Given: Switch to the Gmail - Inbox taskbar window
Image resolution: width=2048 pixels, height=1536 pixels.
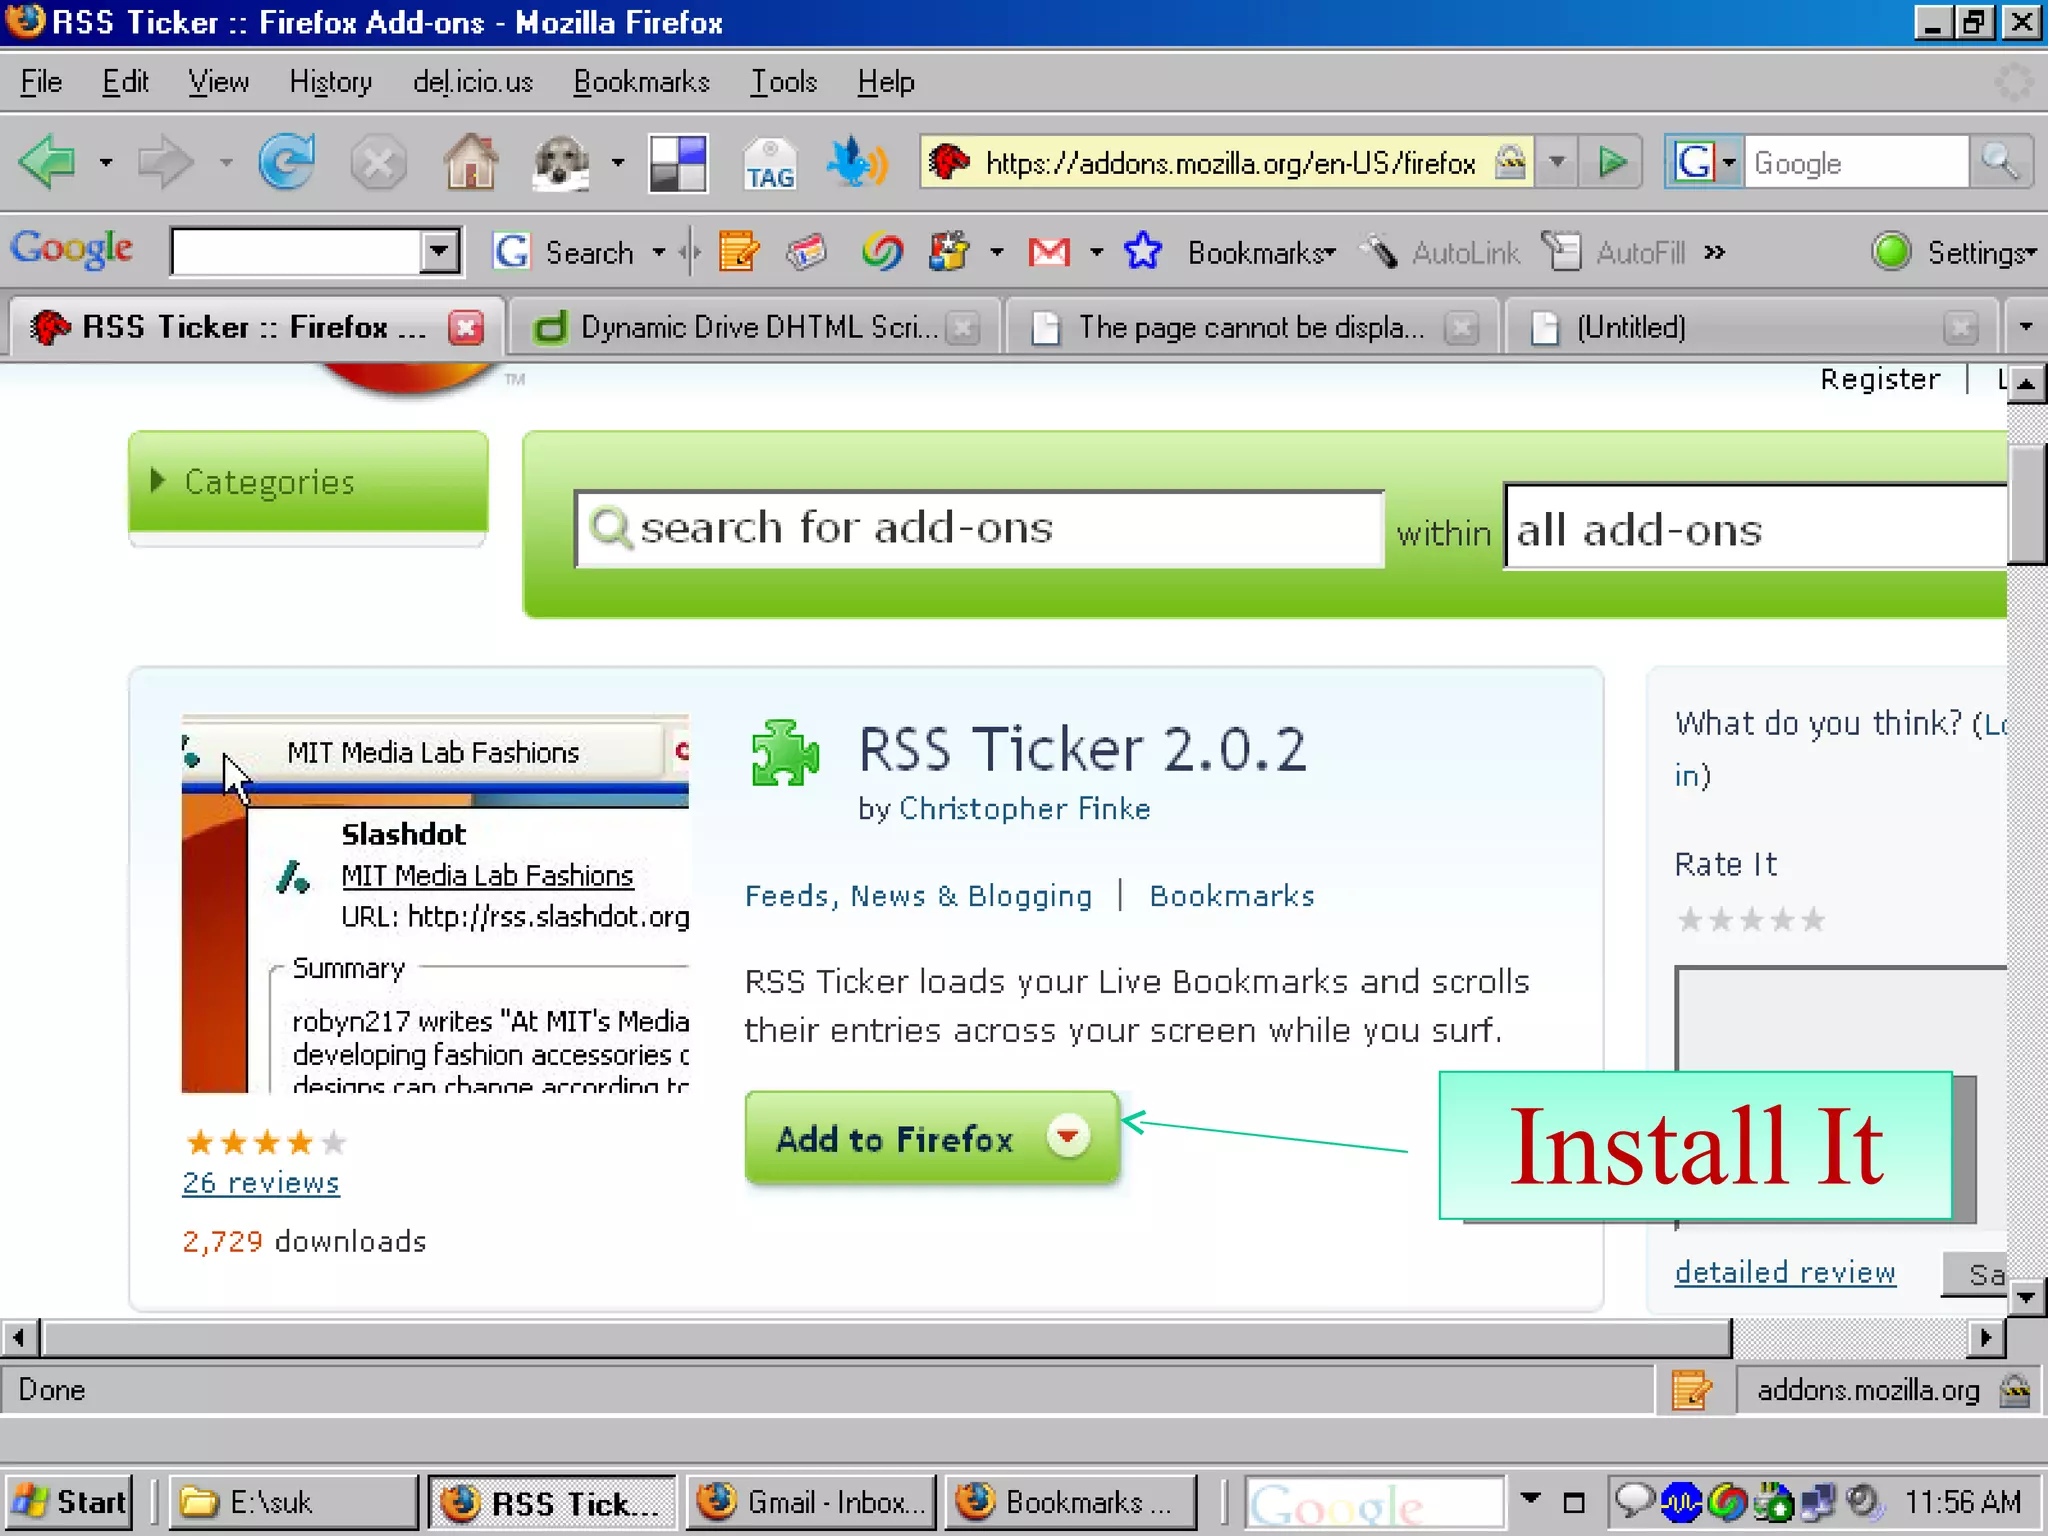Looking at the screenshot, I should [812, 1502].
